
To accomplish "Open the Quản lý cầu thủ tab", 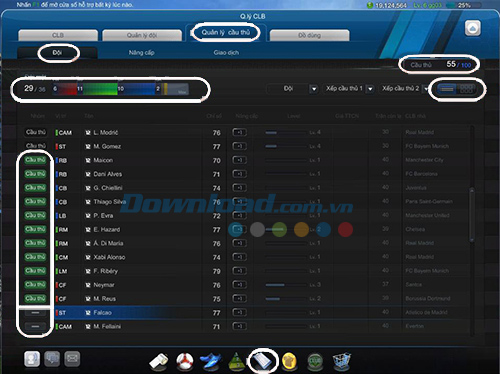I will pyautogui.click(x=226, y=33).
